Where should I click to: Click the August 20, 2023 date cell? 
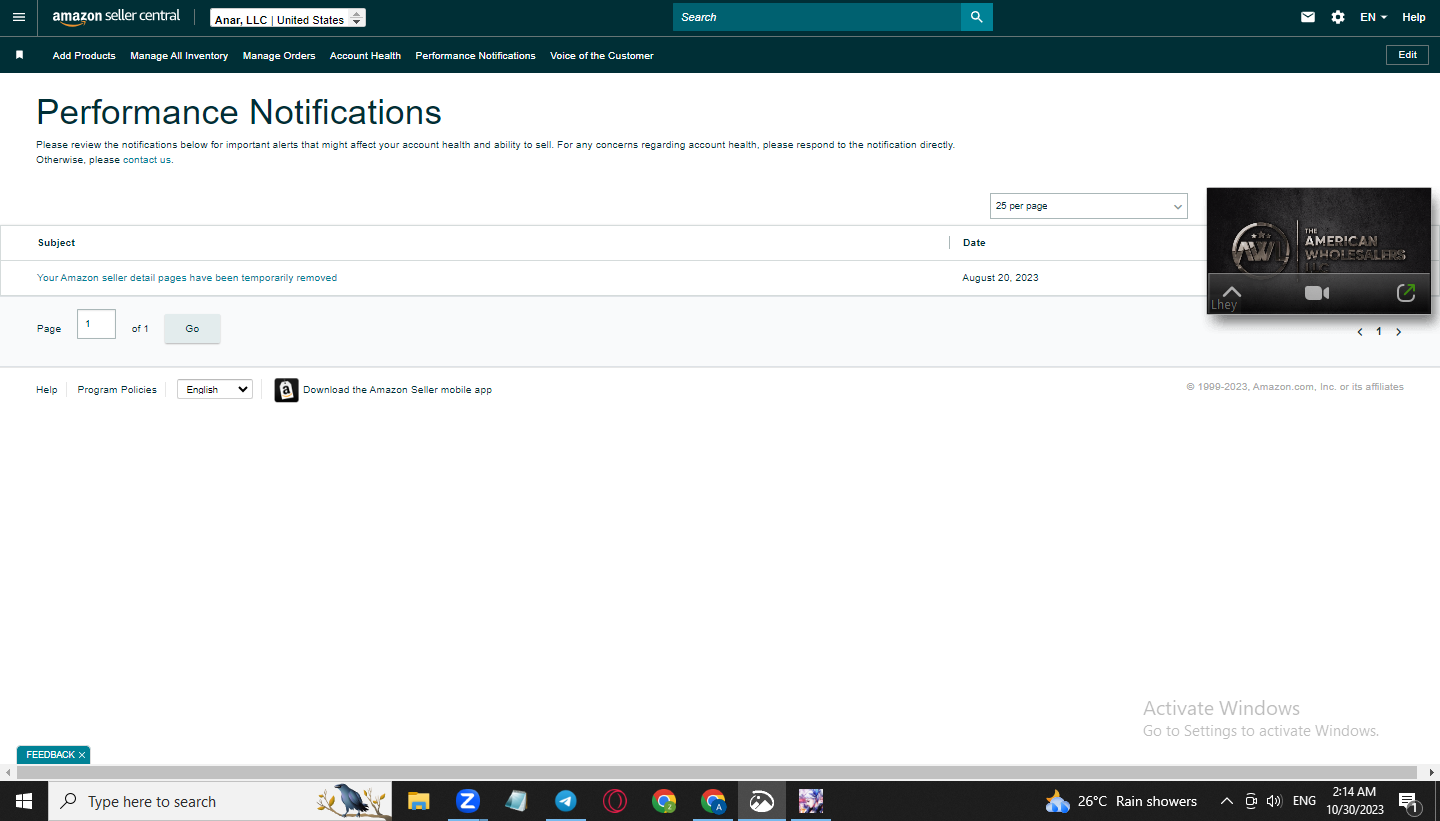(1000, 278)
